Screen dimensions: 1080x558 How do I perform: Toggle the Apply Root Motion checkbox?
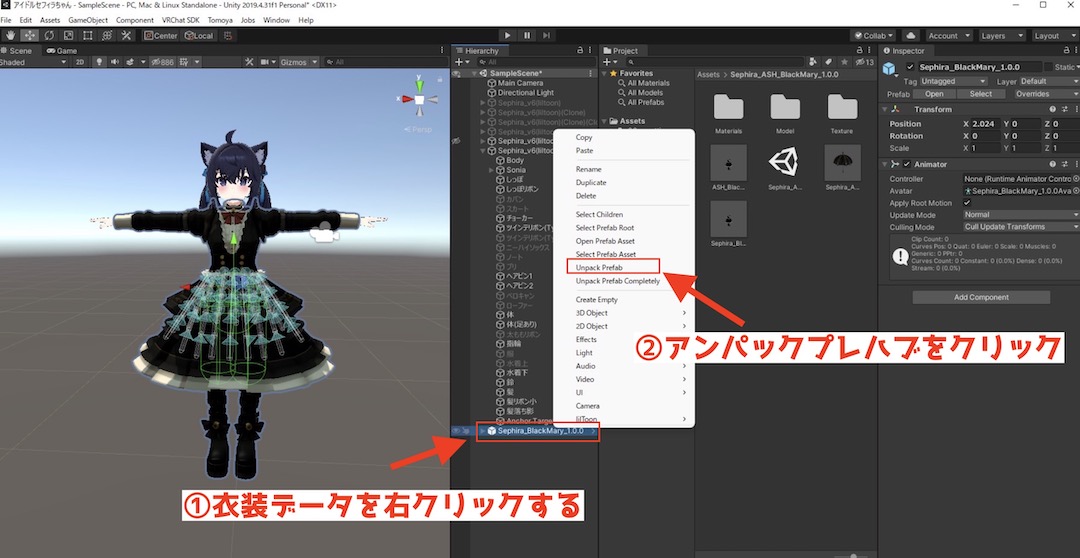tap(967, 203)
